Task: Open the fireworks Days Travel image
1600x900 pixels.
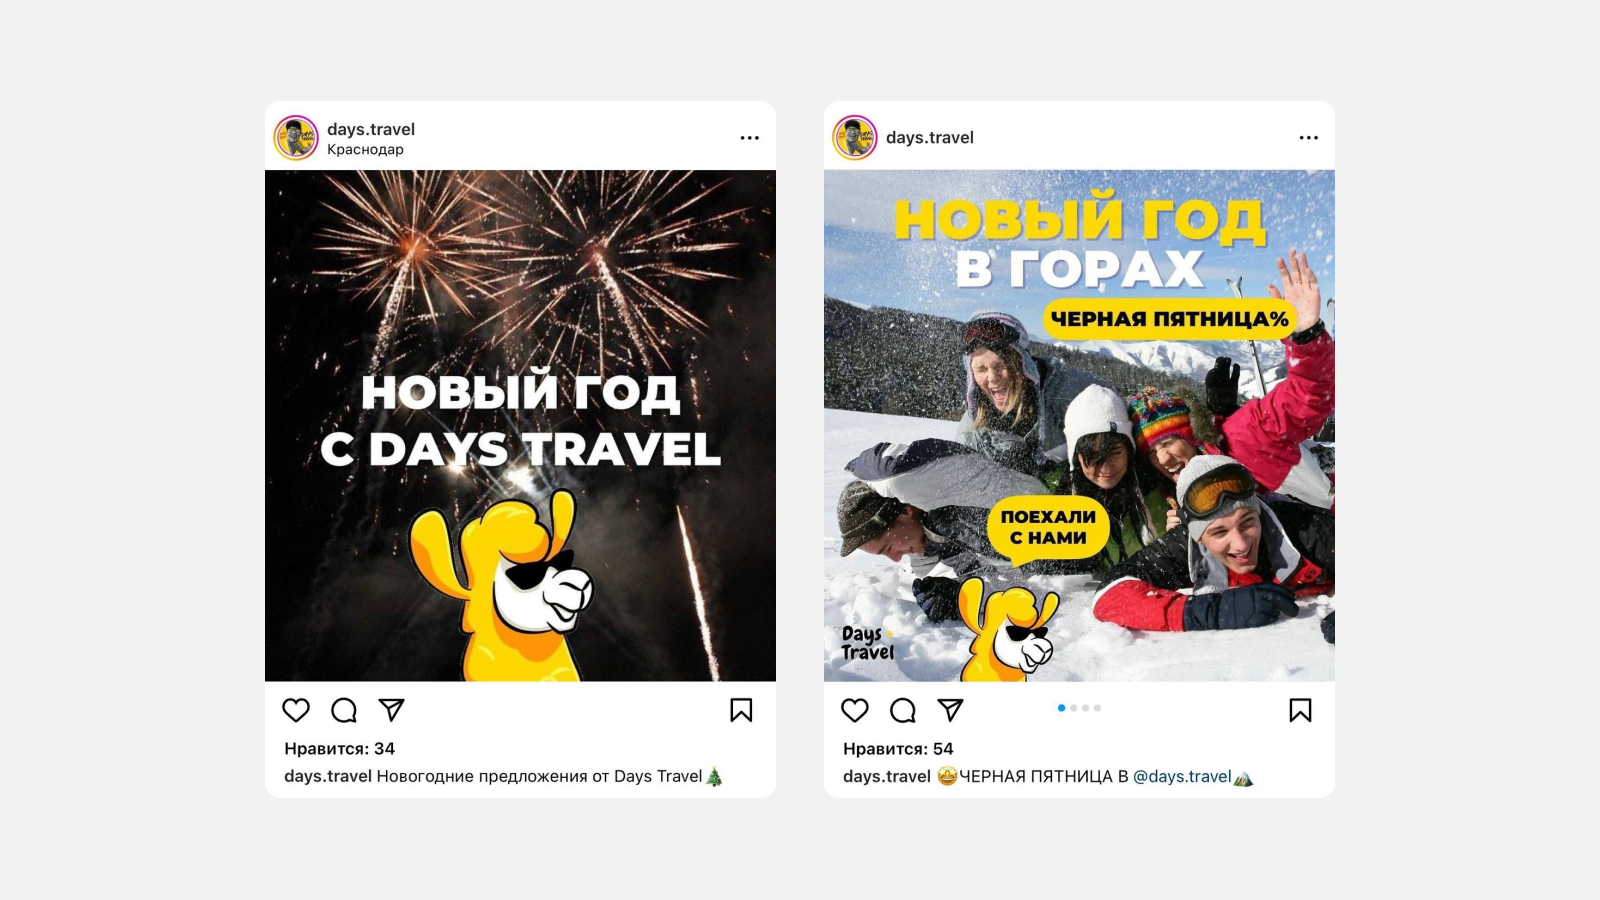Action: coord(520,426)
